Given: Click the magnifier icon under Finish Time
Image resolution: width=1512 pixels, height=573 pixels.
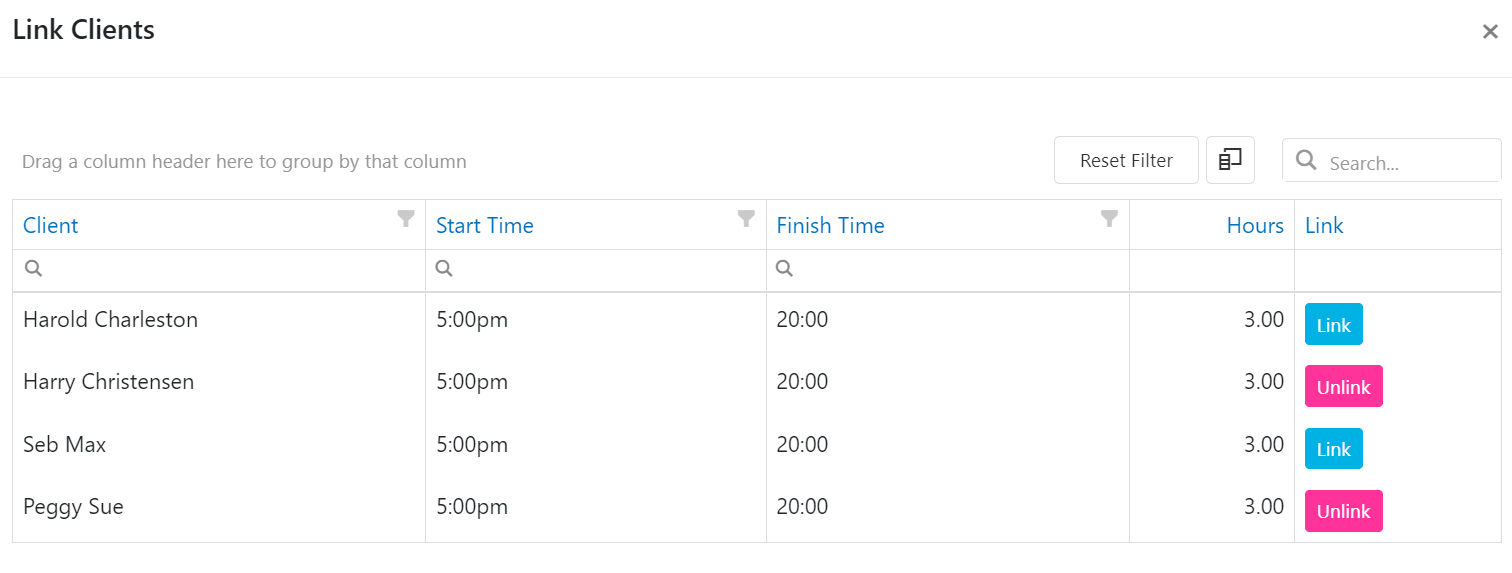Looking at the screenshot, I should pyautogui.click(x=785, y=268).
